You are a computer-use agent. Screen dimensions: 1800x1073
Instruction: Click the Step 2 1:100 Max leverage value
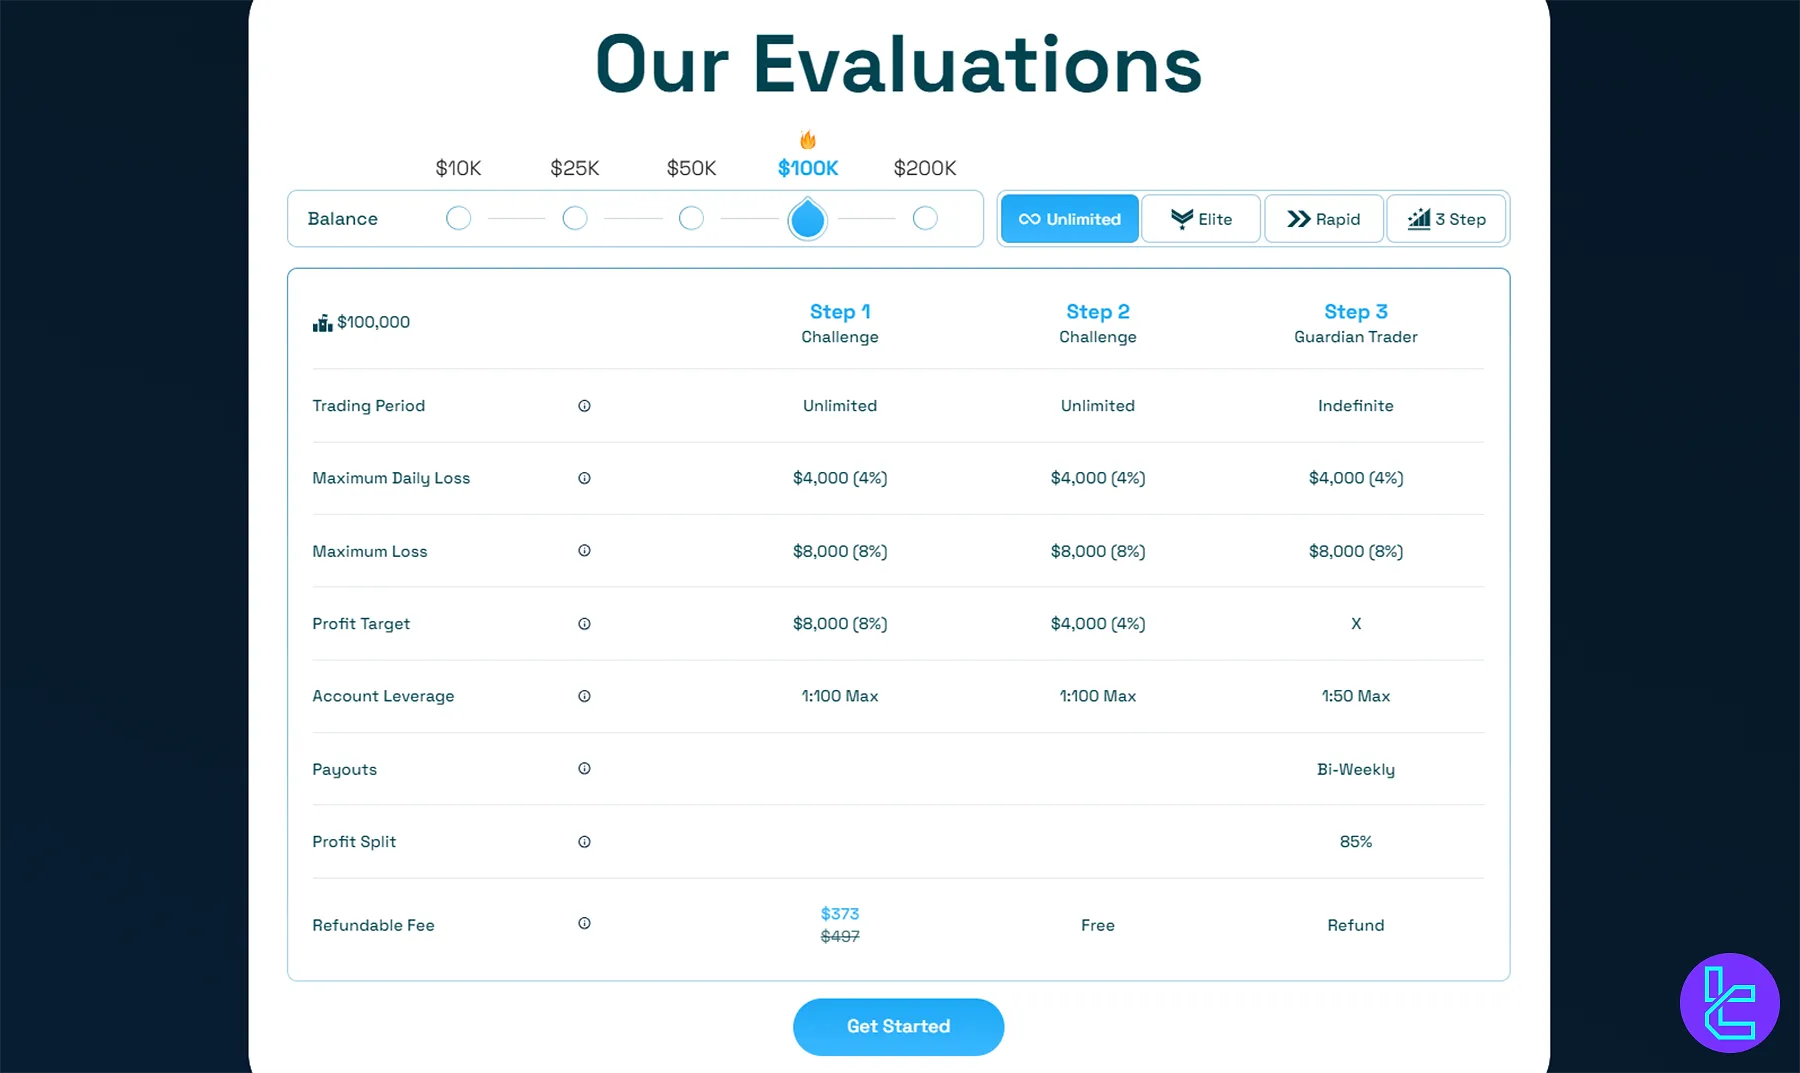click(x=1098, y=696)
